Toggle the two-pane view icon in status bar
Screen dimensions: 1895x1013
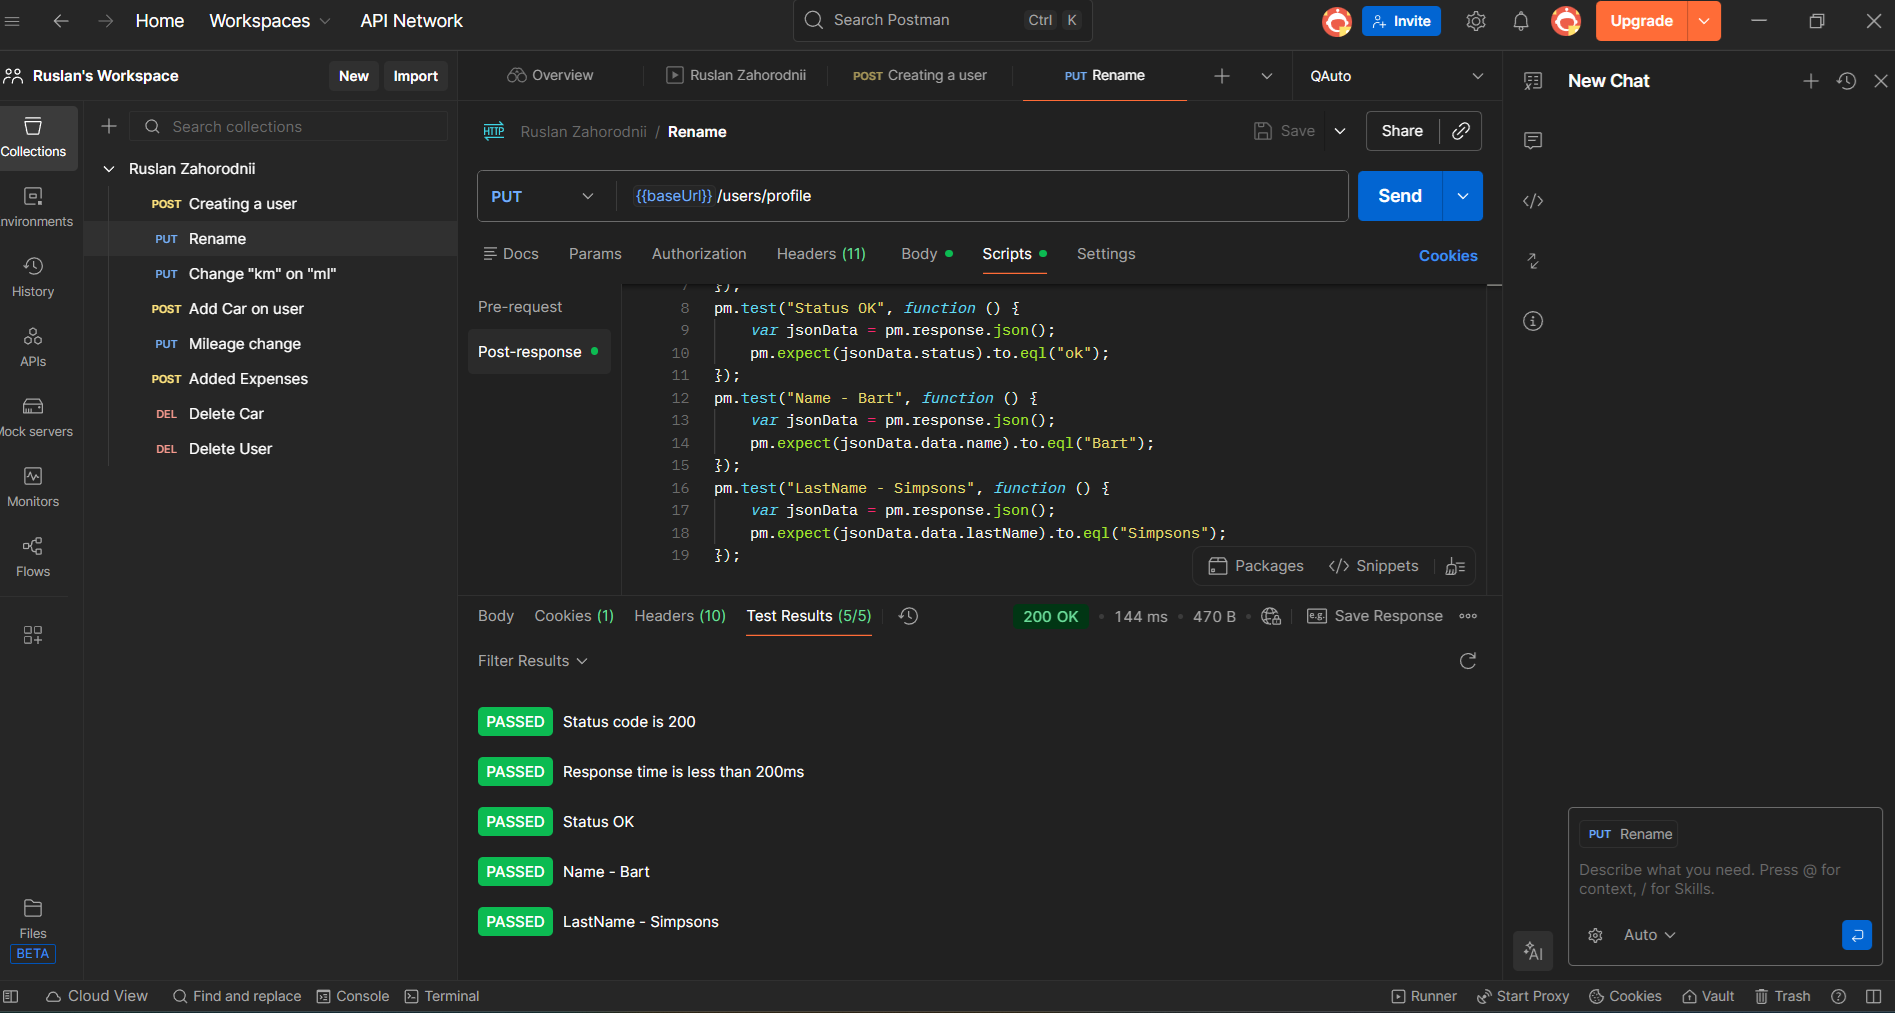[x=1873, y=996]
